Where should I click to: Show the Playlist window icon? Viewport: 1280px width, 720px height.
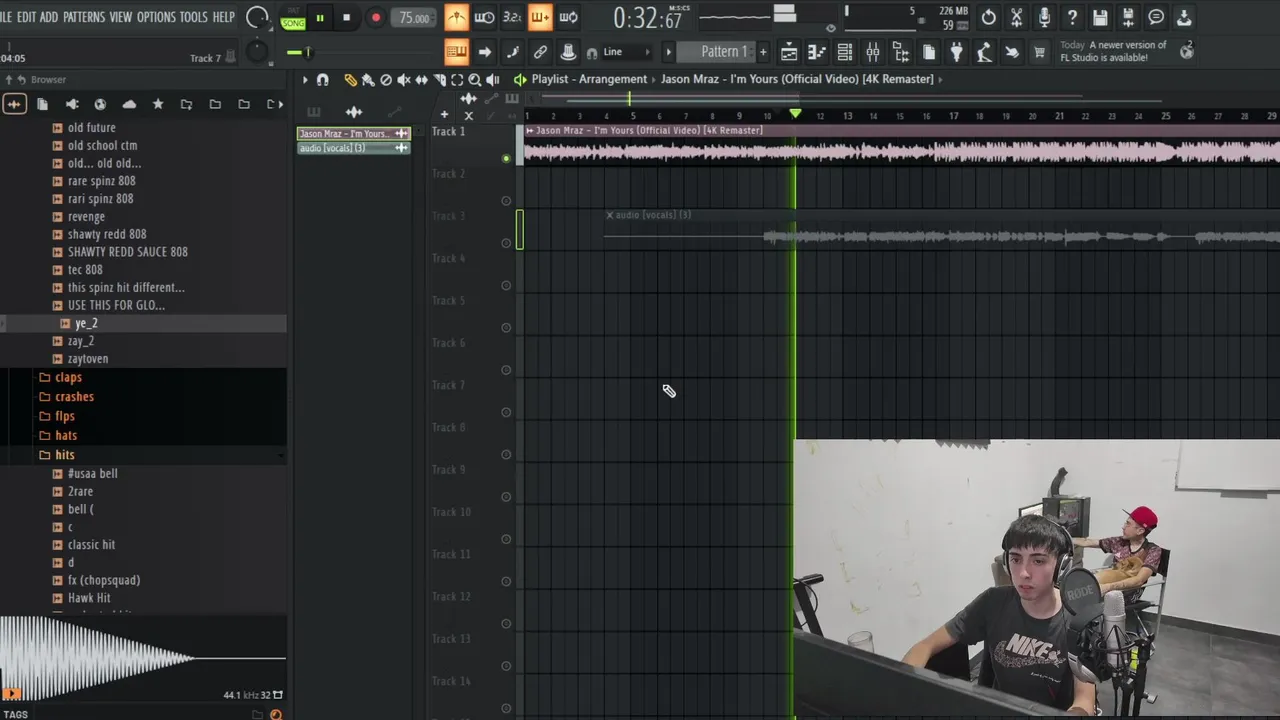789,52
